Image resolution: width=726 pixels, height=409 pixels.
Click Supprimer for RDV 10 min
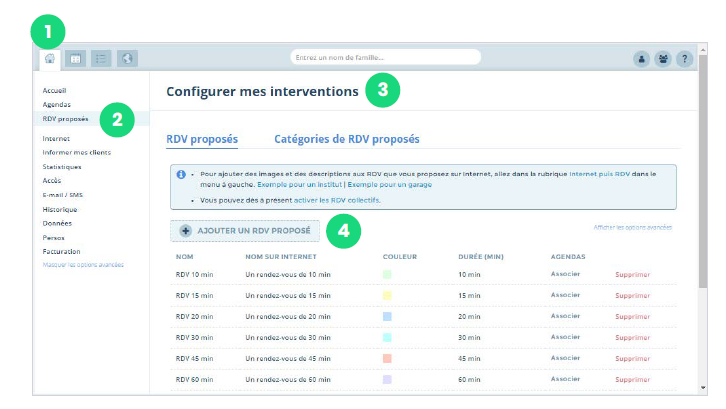point(632,274)
